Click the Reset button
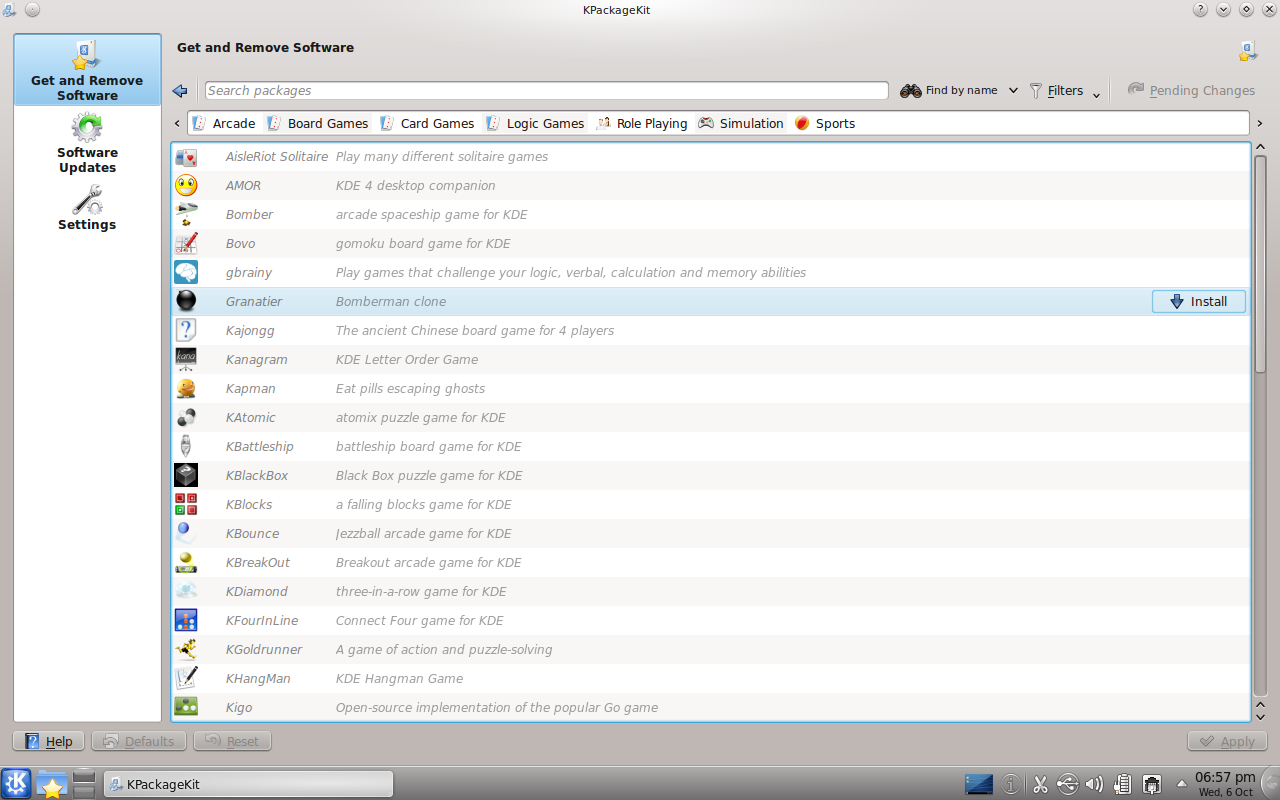1280x800 pixels. 232,741
